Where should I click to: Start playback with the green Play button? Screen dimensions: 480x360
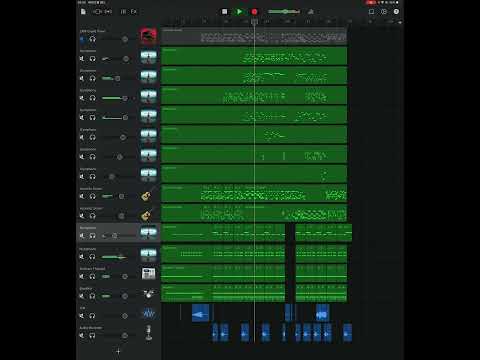239,12
